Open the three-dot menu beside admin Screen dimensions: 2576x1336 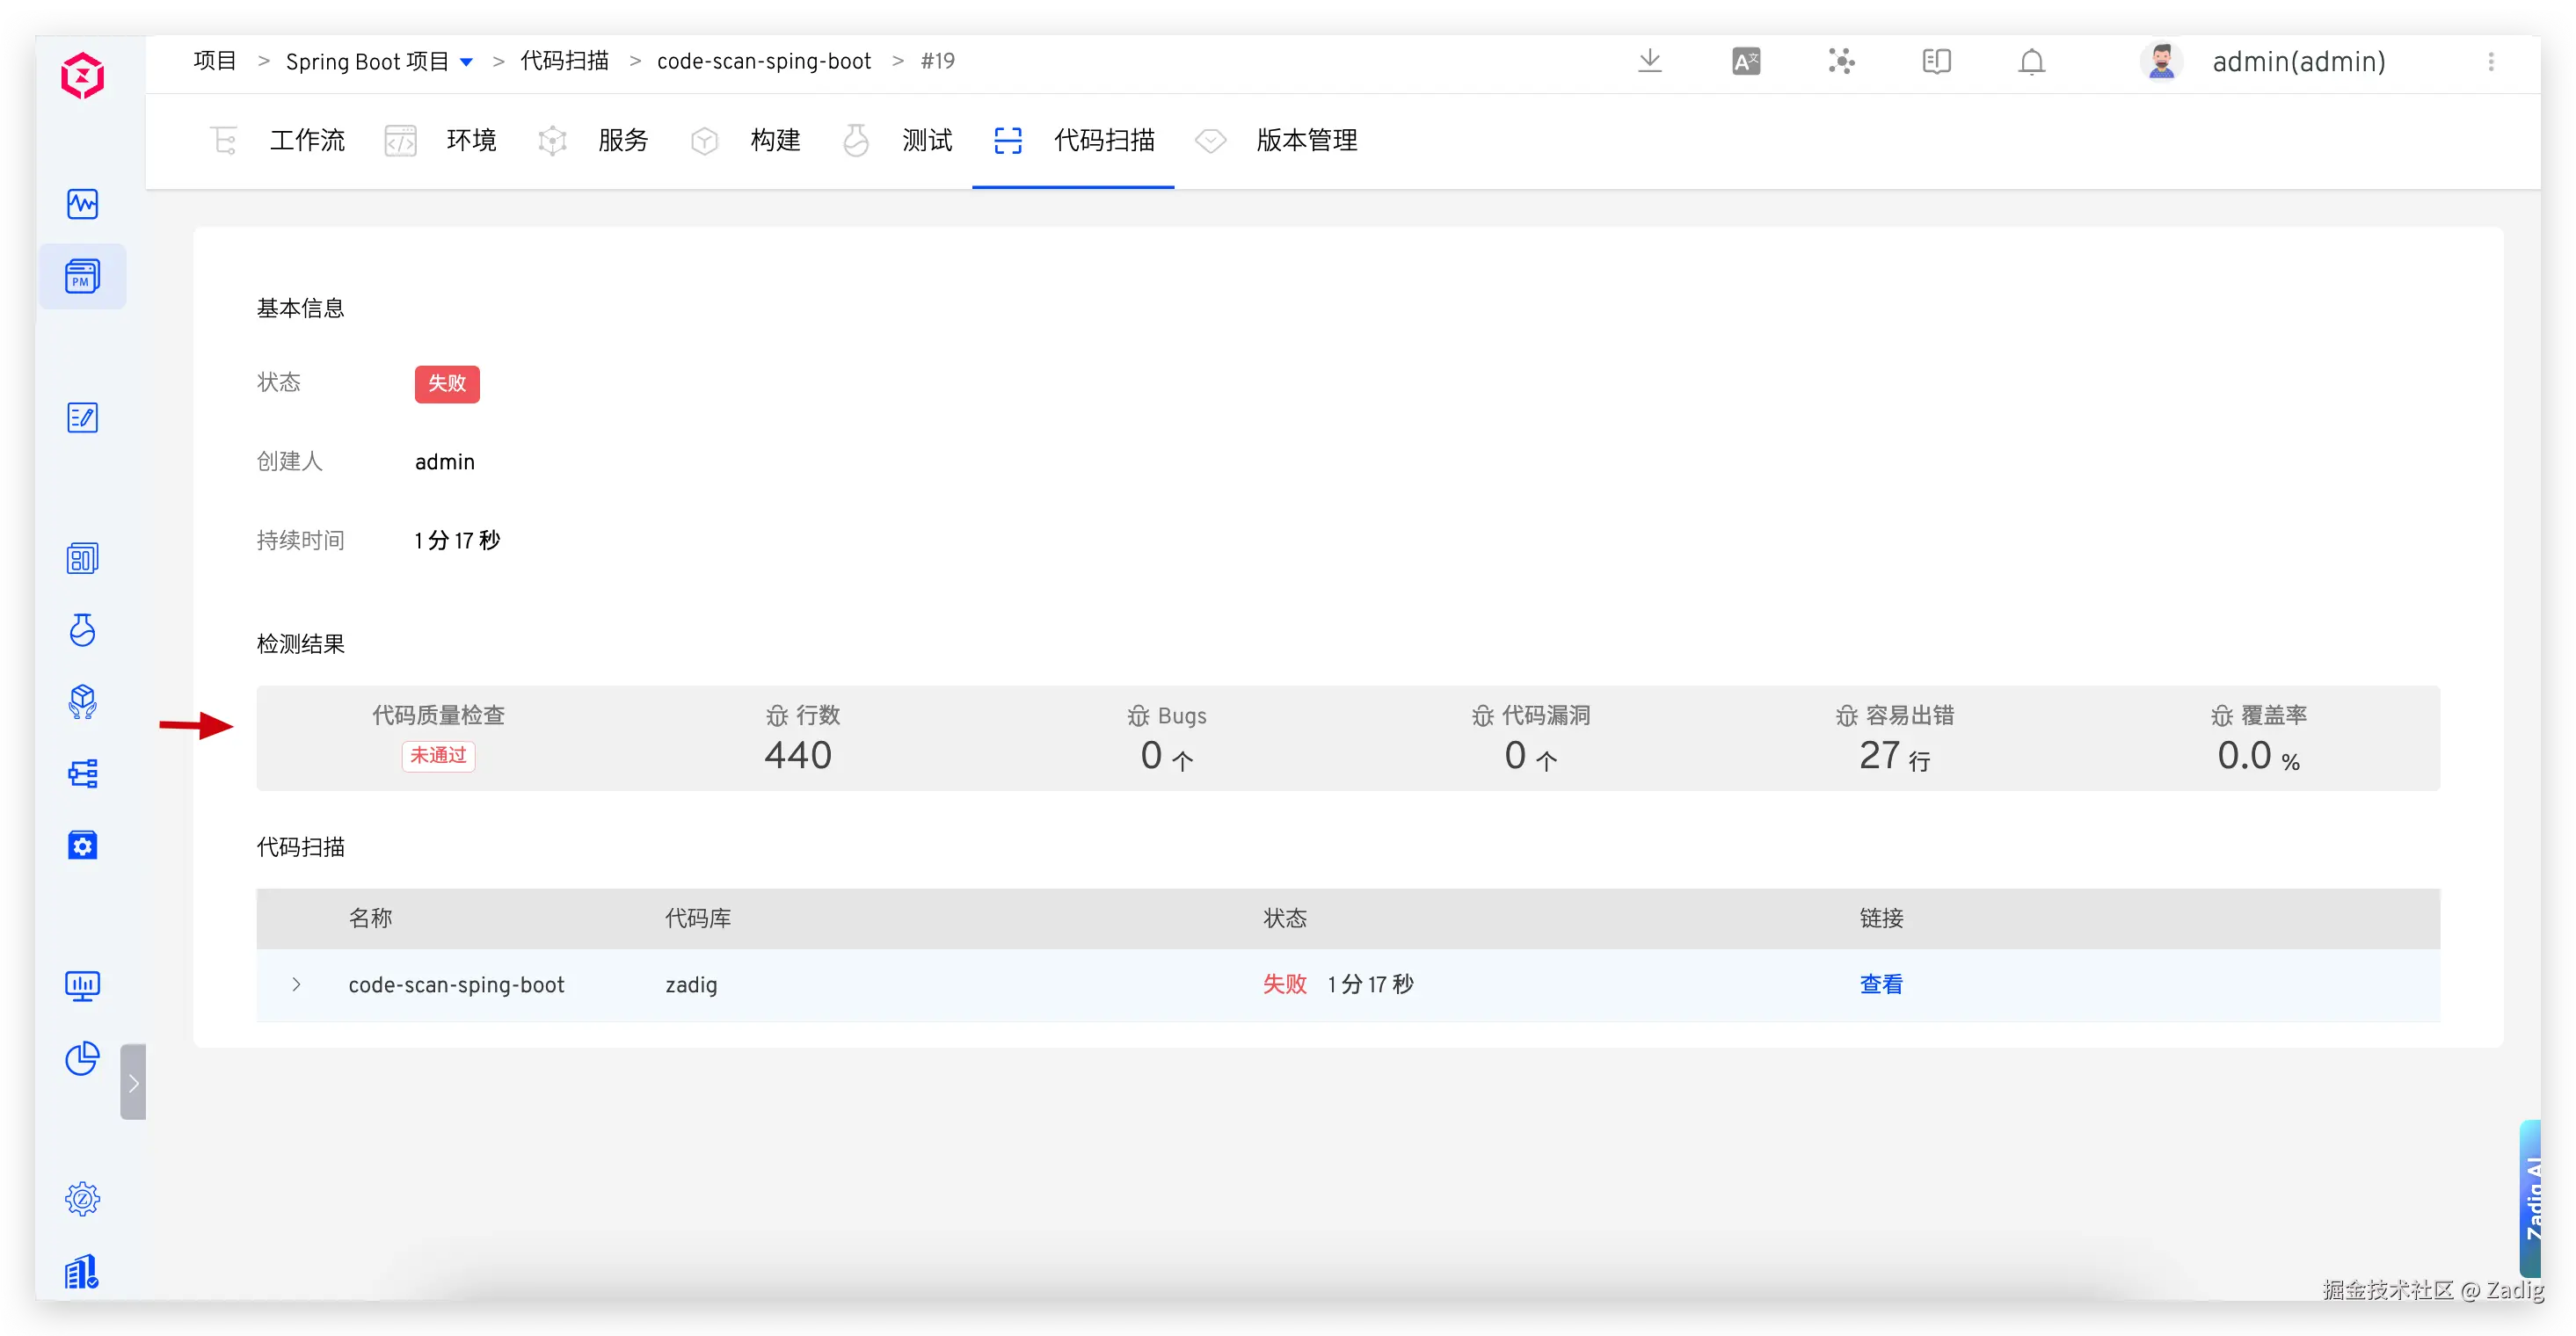2491,62
